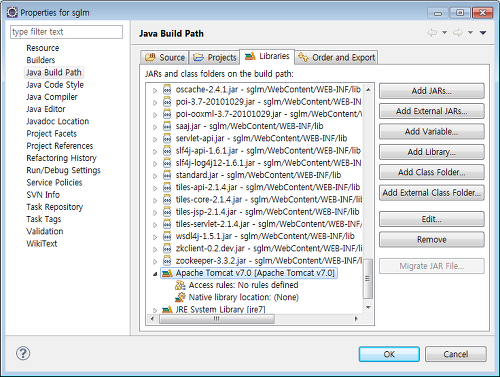Viewport: 500px width, 377px height.
Task: Click the back navigation arrow icon
Action: click(x=432, y=33)
